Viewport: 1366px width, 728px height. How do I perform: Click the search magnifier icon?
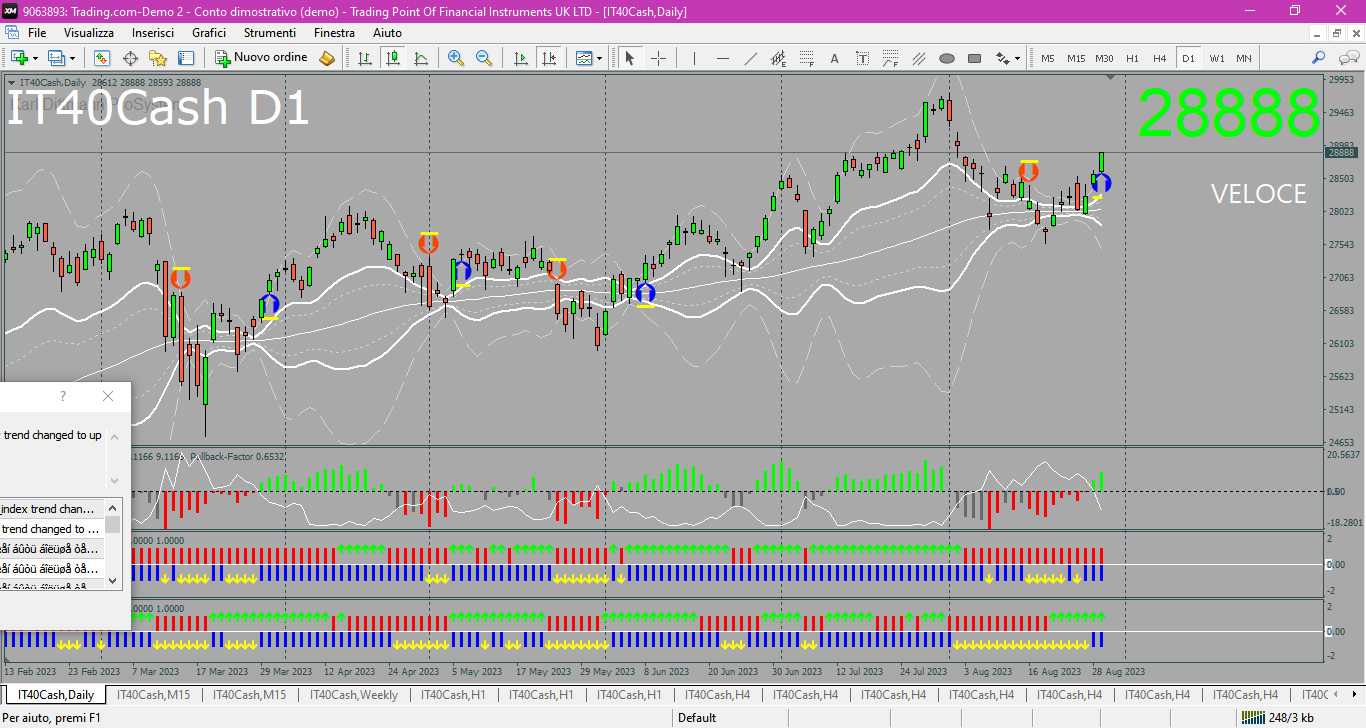click(x=1319, y=58)
